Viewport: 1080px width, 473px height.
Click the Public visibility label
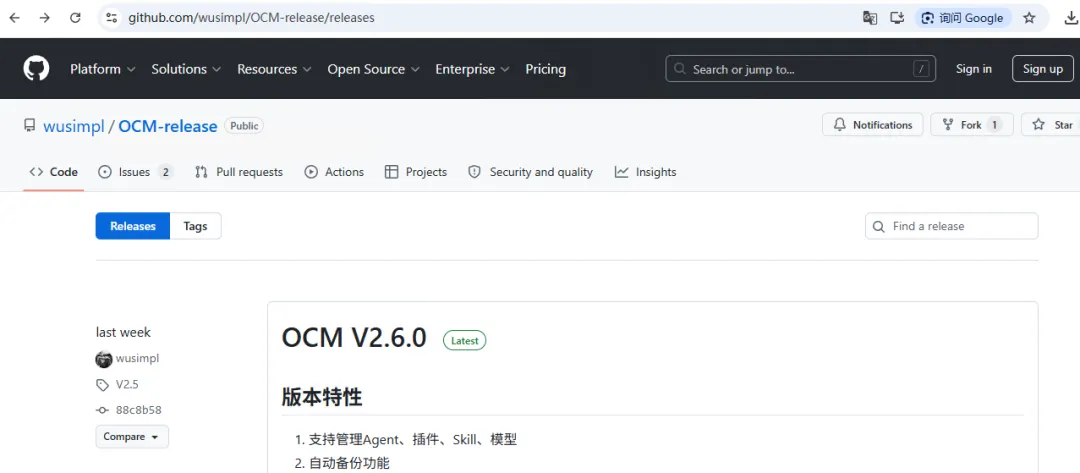click(244, 126)
